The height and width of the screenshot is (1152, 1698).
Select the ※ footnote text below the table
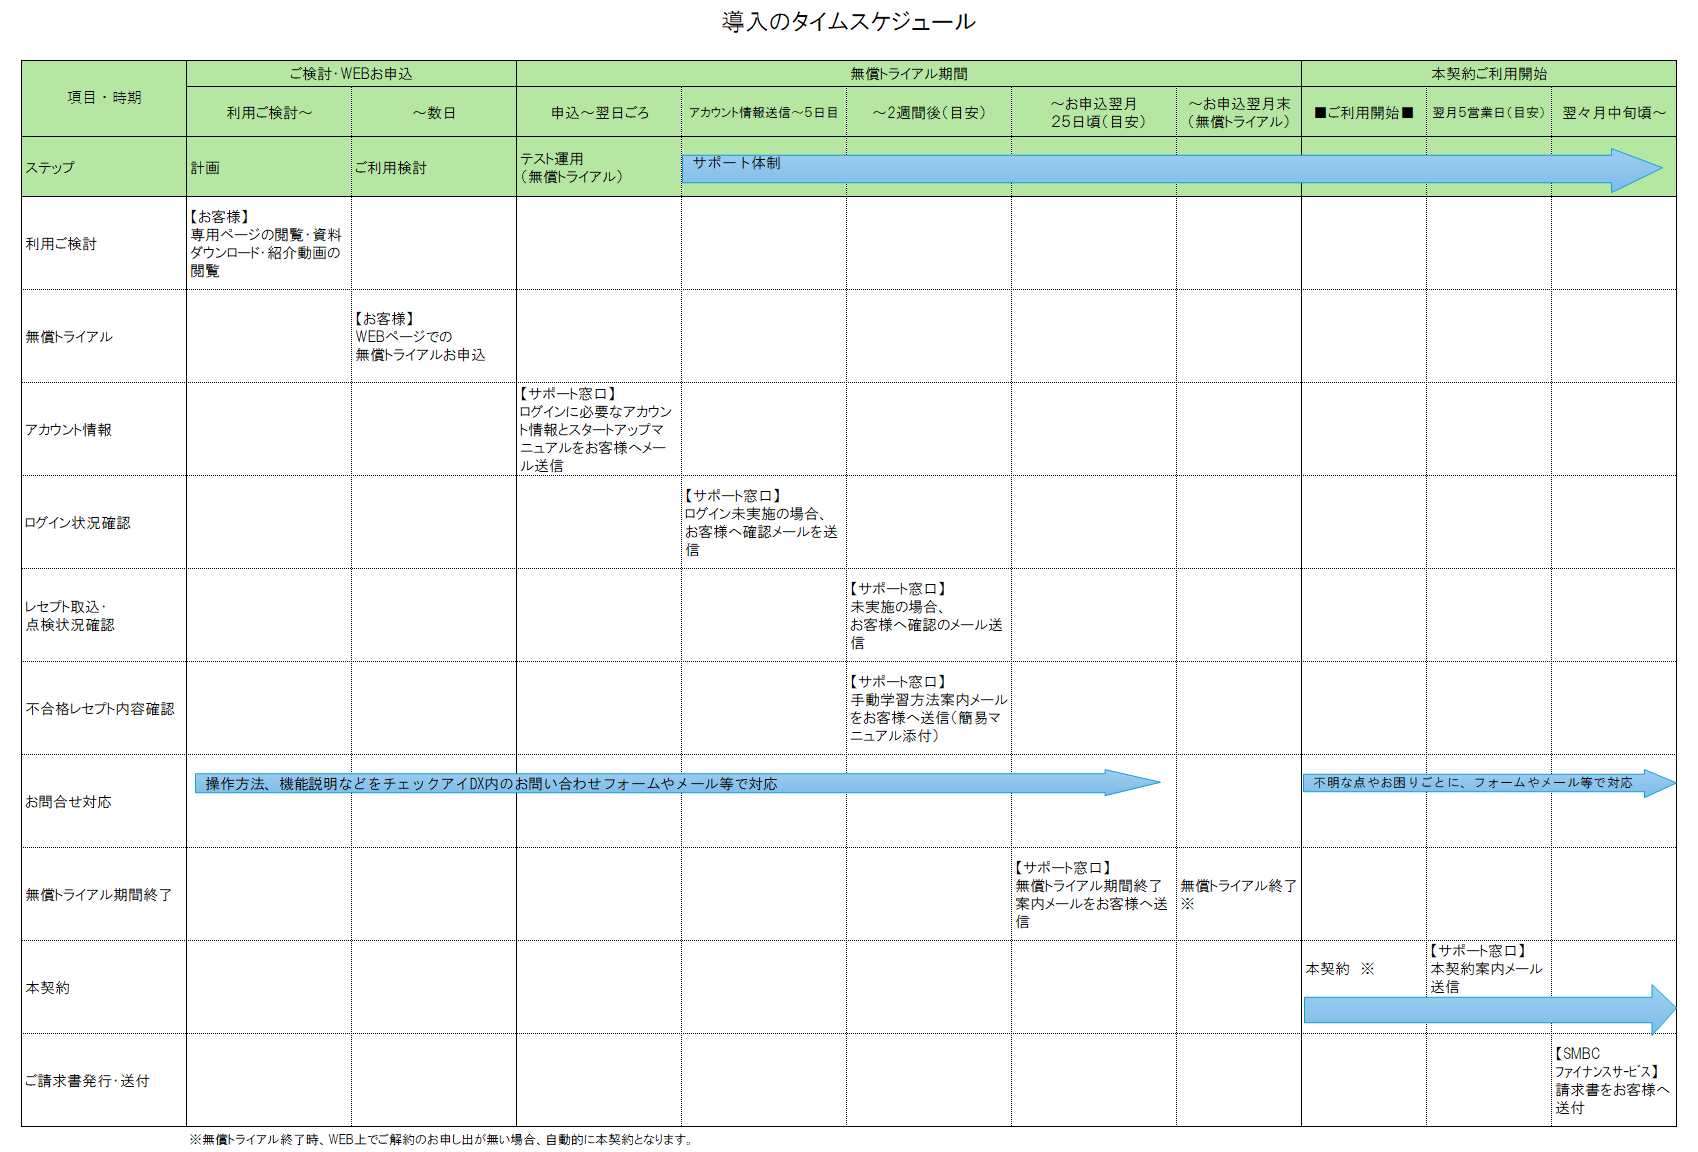(440, 1139)
